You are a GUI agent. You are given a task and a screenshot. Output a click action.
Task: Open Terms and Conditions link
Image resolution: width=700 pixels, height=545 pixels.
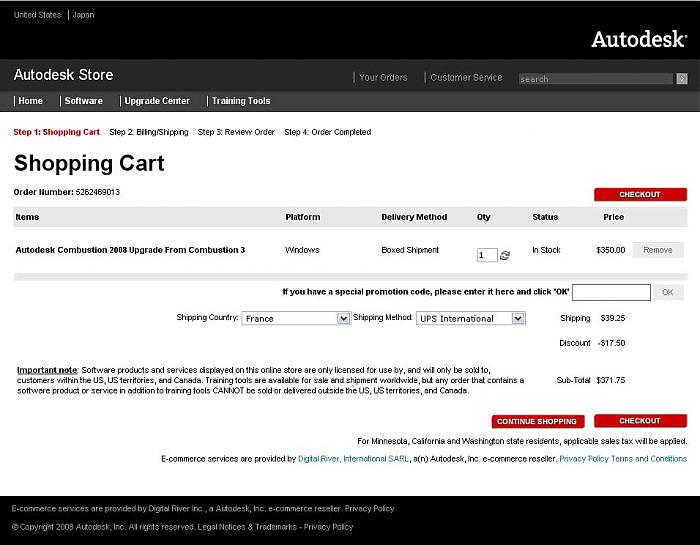point(649,459)
